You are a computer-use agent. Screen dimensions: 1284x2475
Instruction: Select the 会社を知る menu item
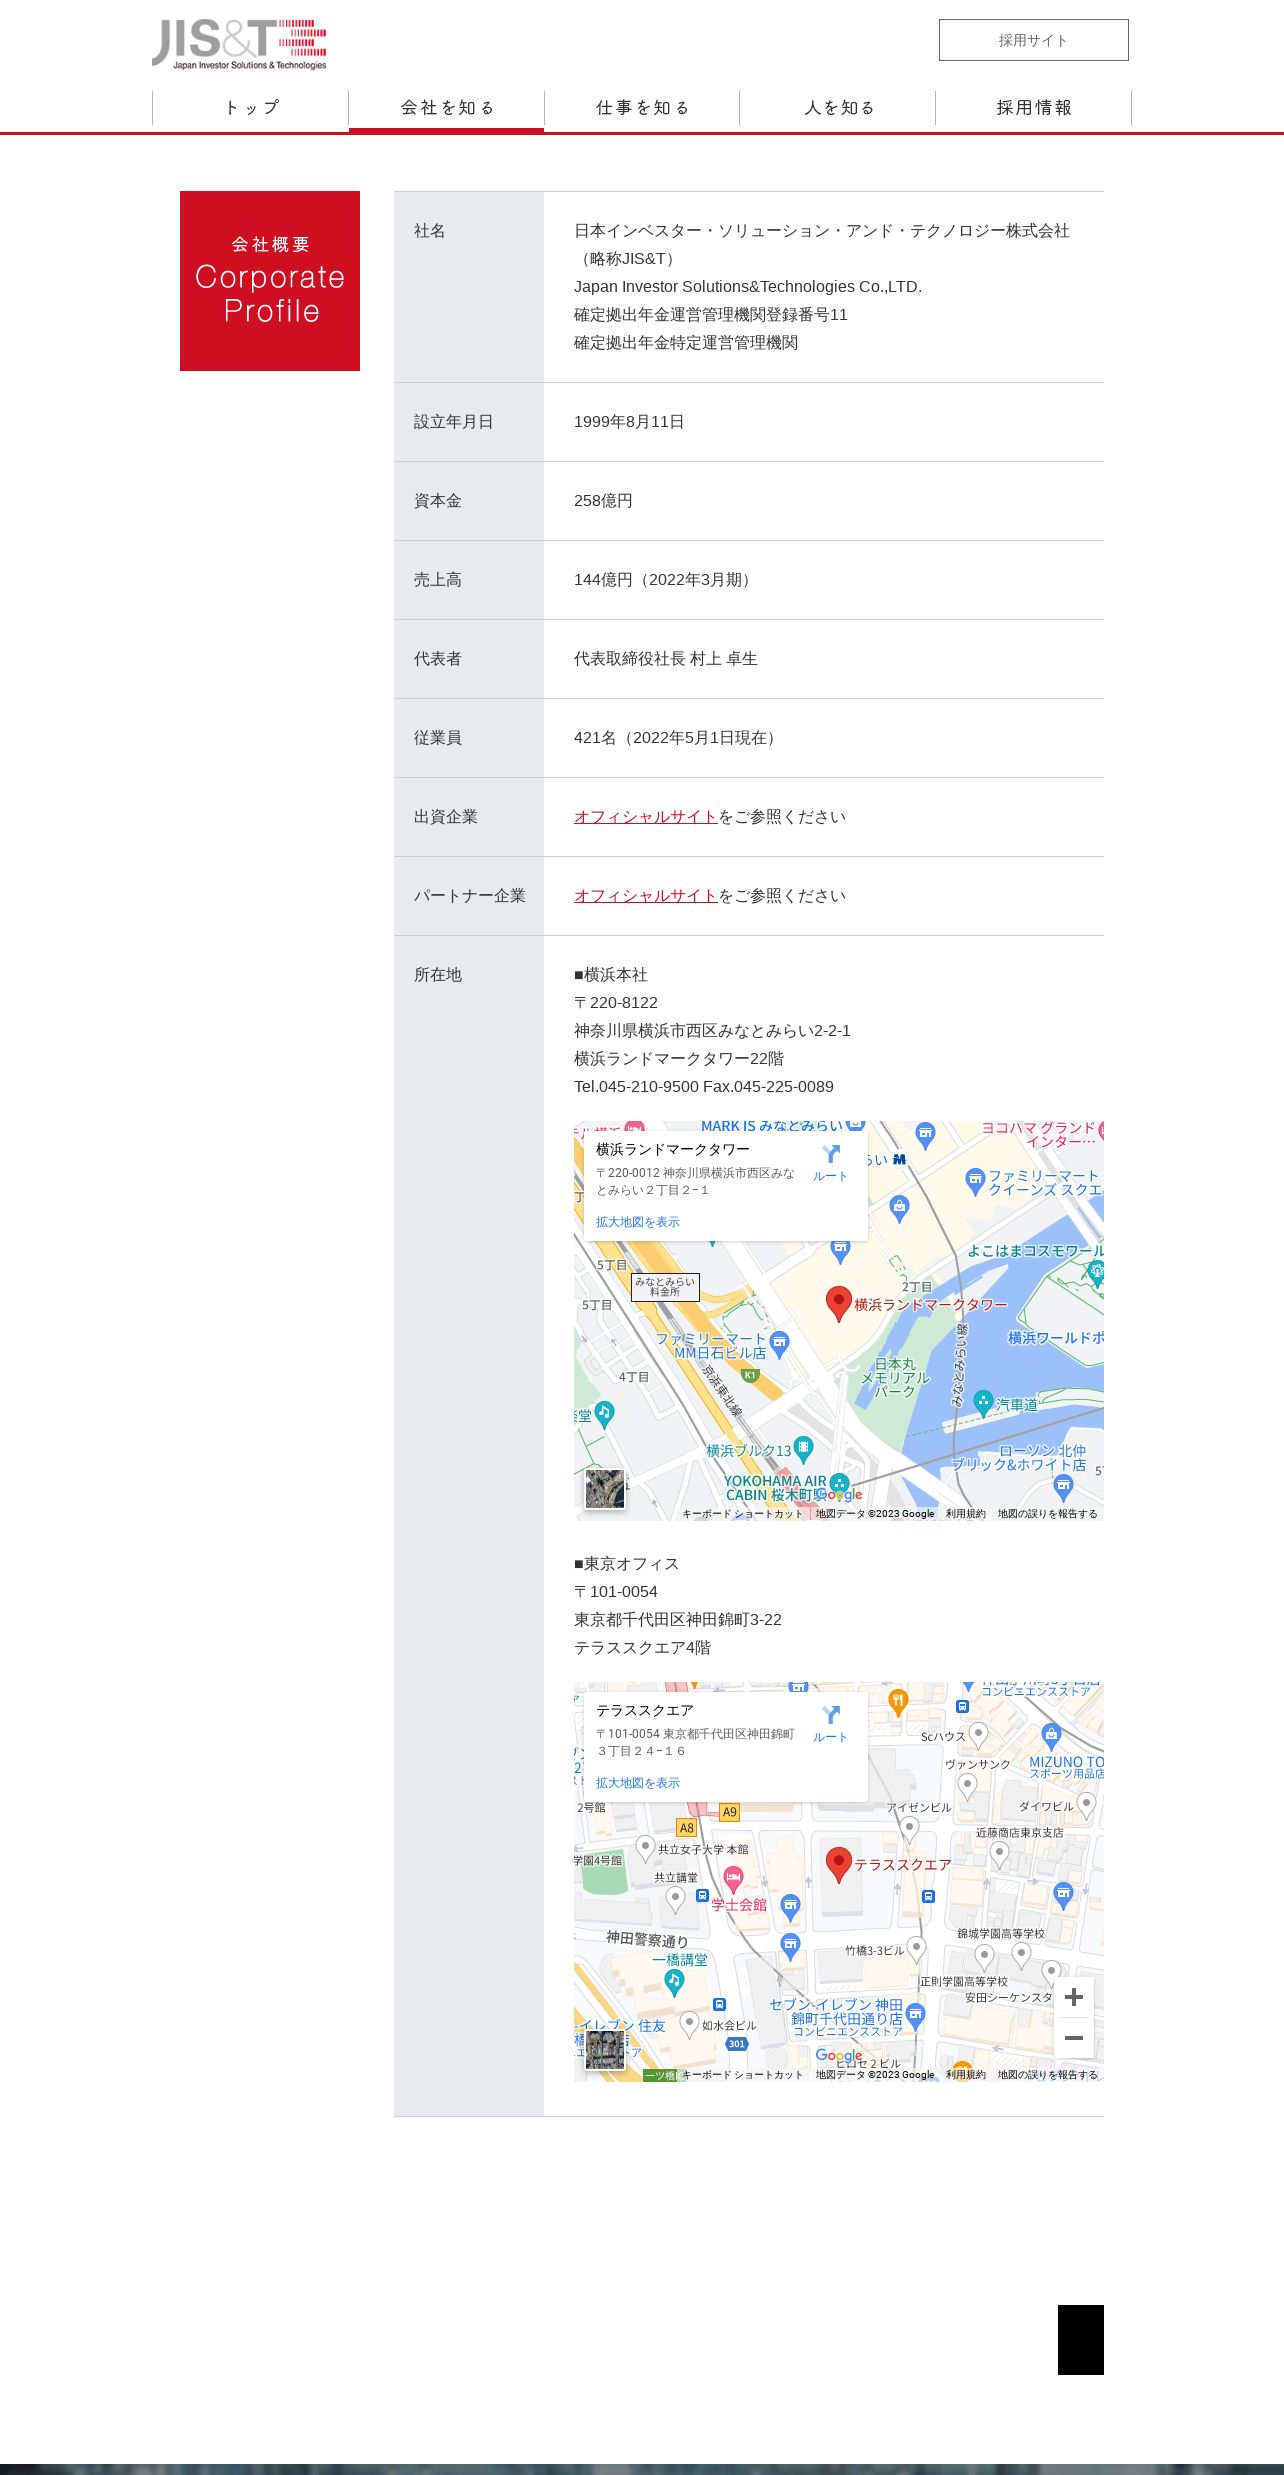pos(447,108)
